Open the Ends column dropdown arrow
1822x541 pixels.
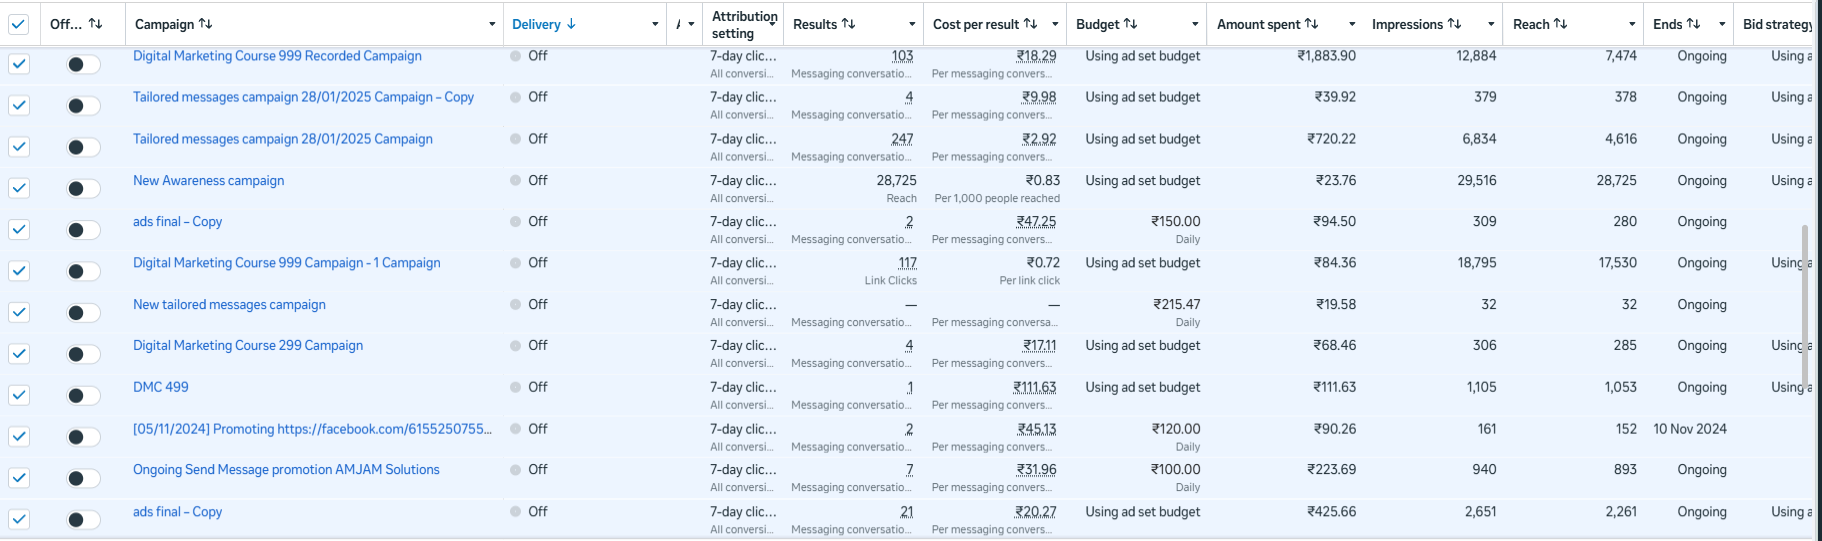coord(1722,24)
